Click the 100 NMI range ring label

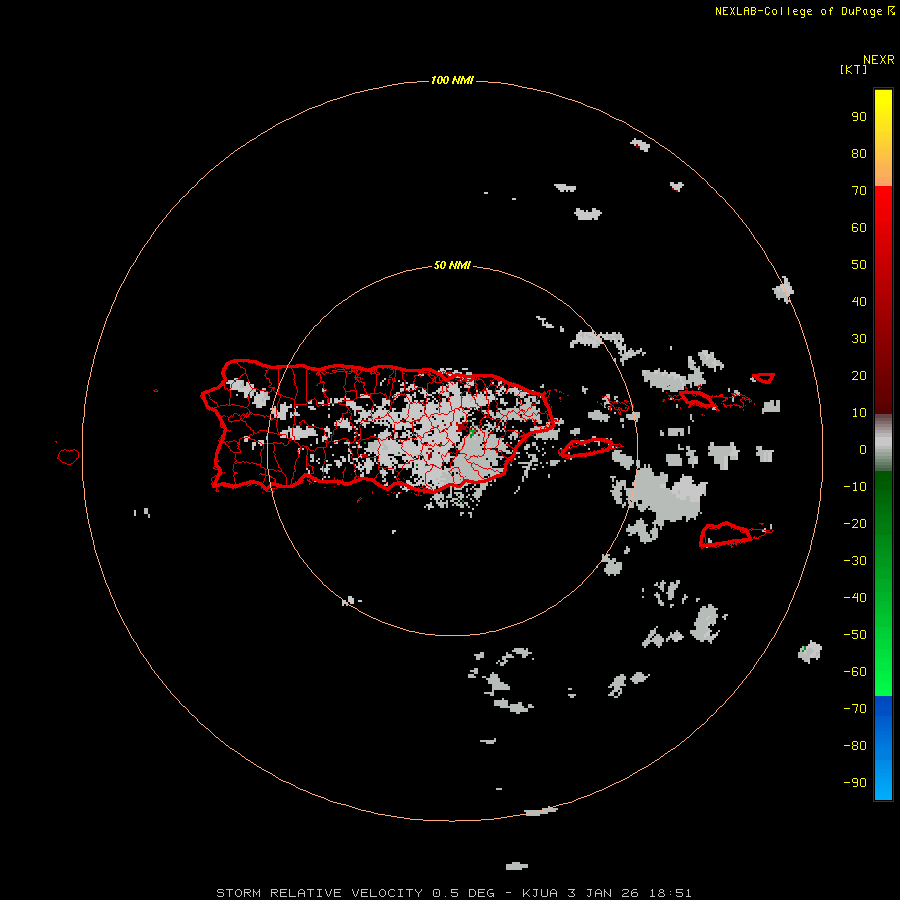click(x=452, y=80)
